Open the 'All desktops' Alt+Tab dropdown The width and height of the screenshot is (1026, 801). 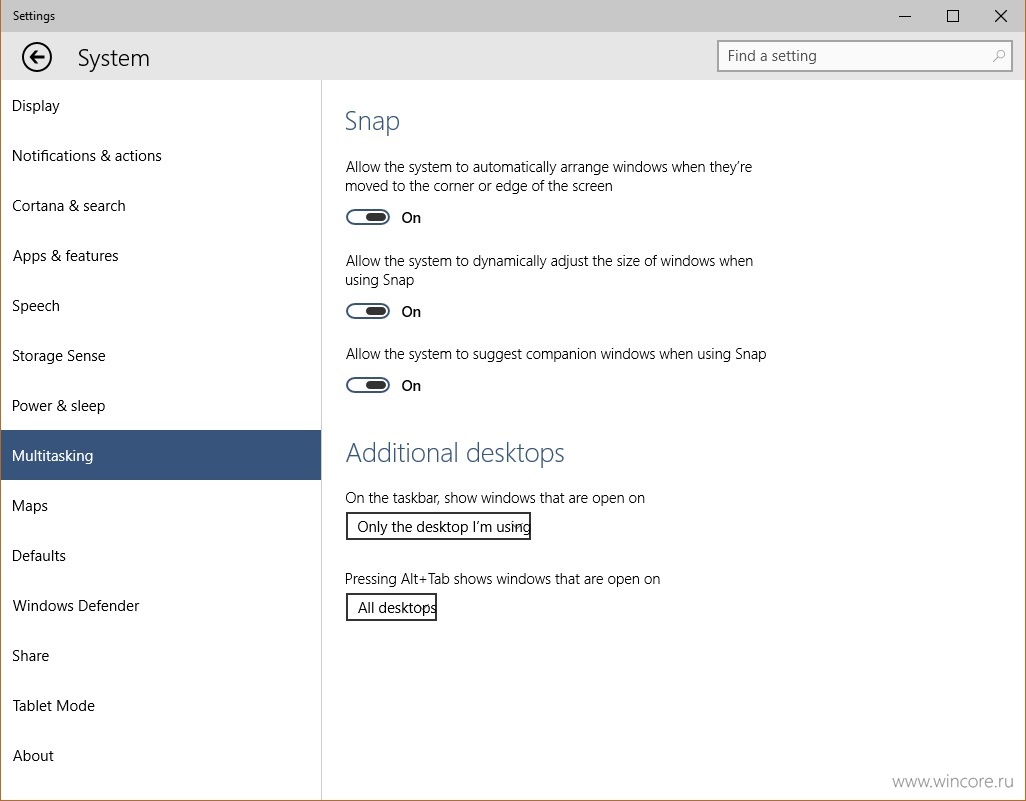pos(391,607)
